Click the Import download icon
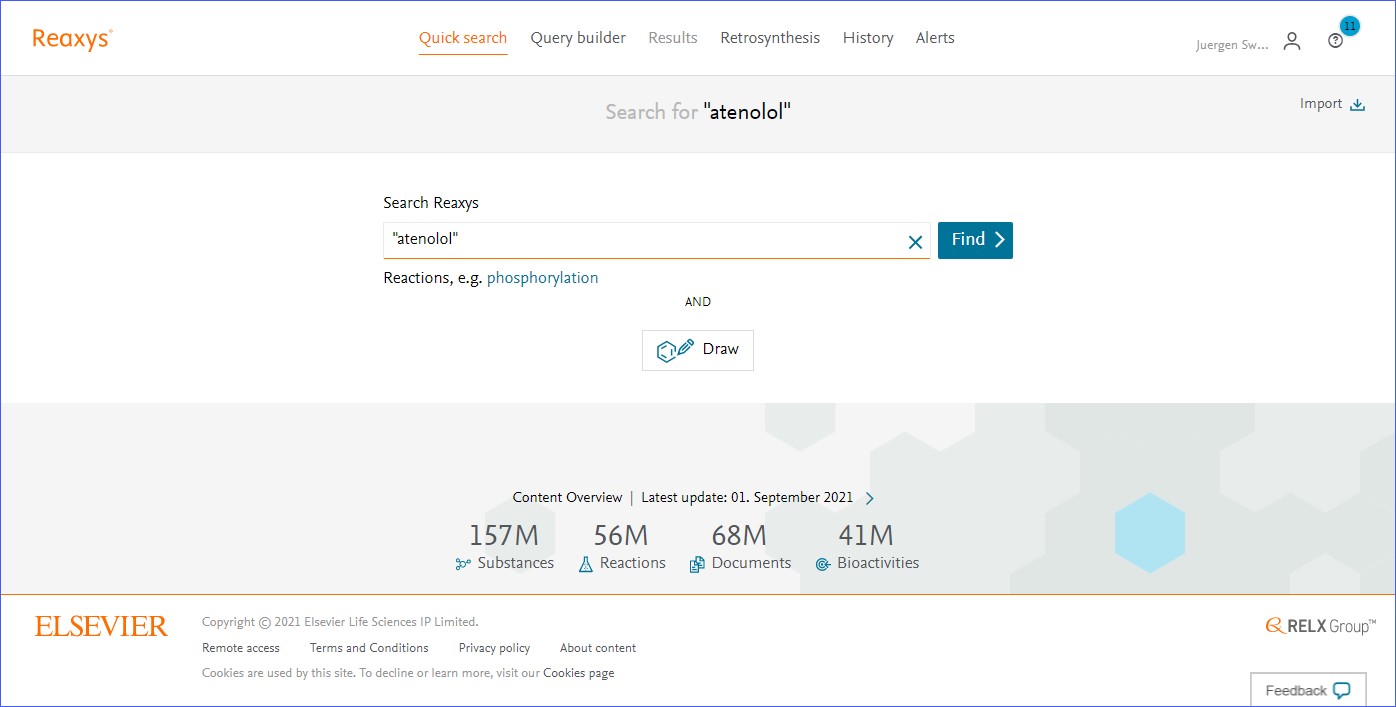Image resolution: width=1396 pixels, height=707 pixels. [x=1357, y=105]
